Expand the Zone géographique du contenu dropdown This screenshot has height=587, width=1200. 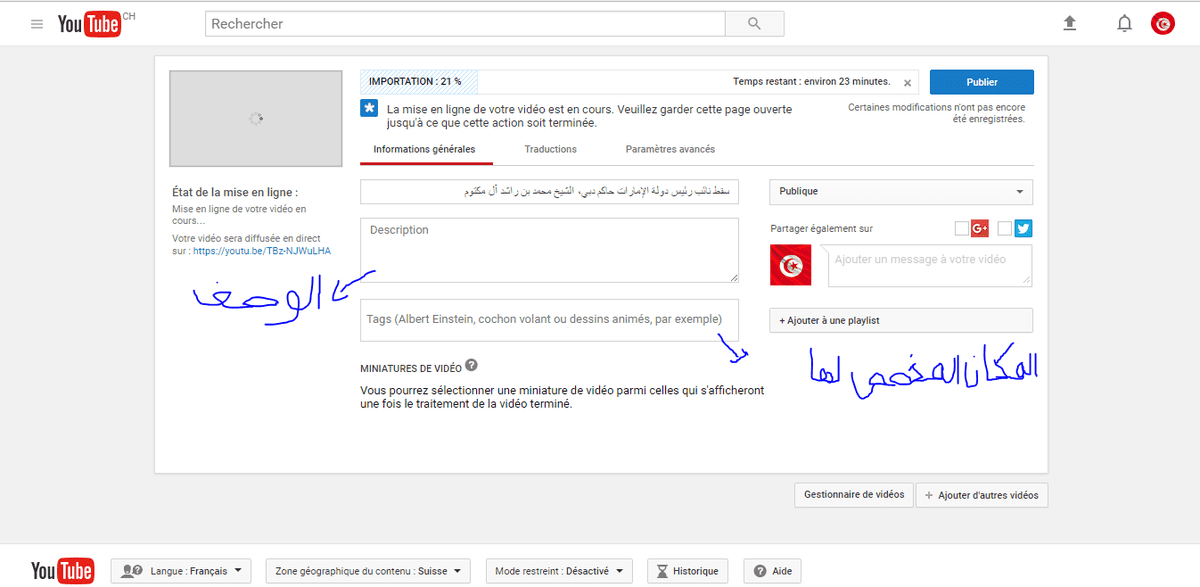[368, 571]
